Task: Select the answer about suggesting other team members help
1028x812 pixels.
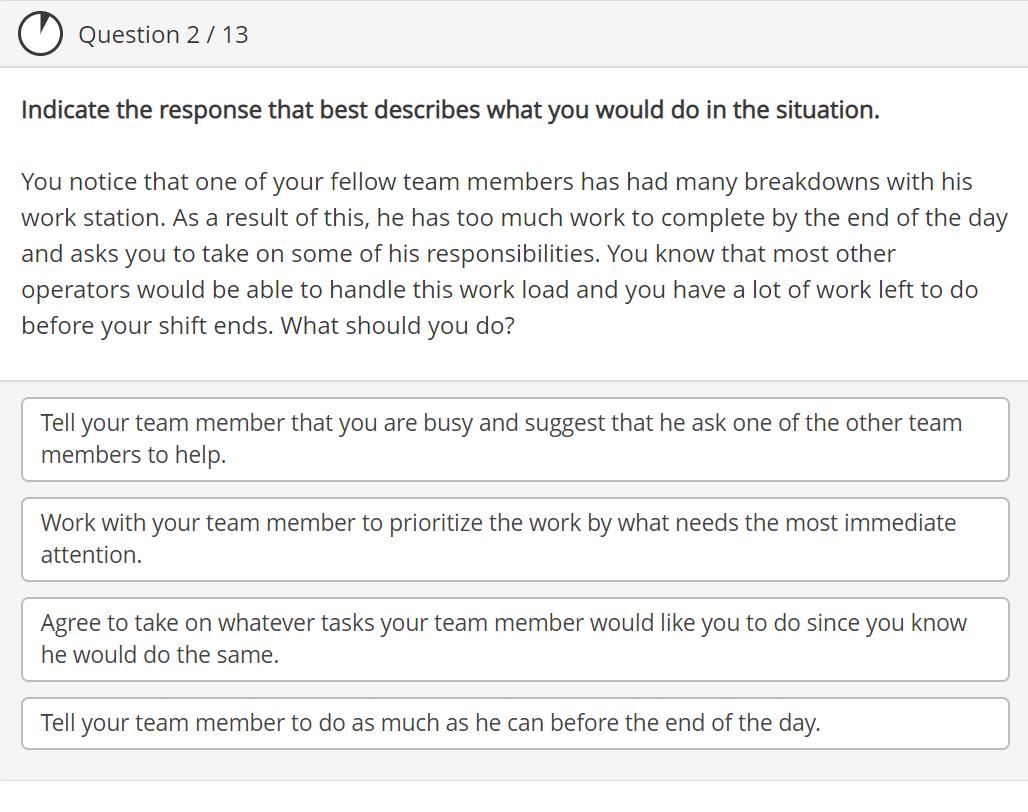Action: [x=514, y=439]
